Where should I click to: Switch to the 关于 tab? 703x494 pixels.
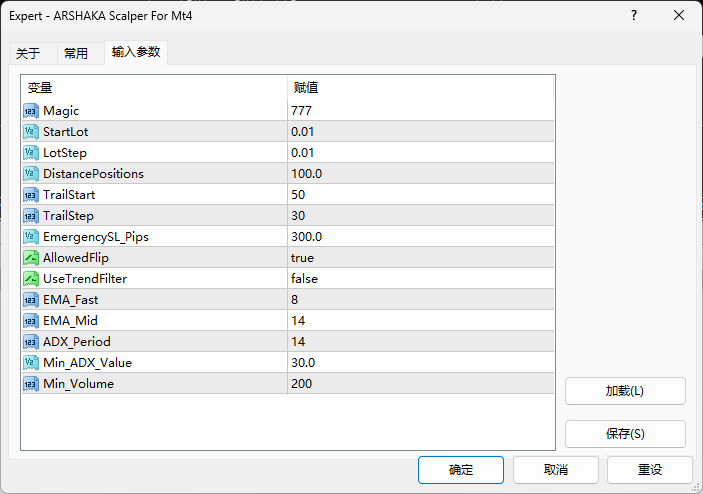[x=28, y=54]
